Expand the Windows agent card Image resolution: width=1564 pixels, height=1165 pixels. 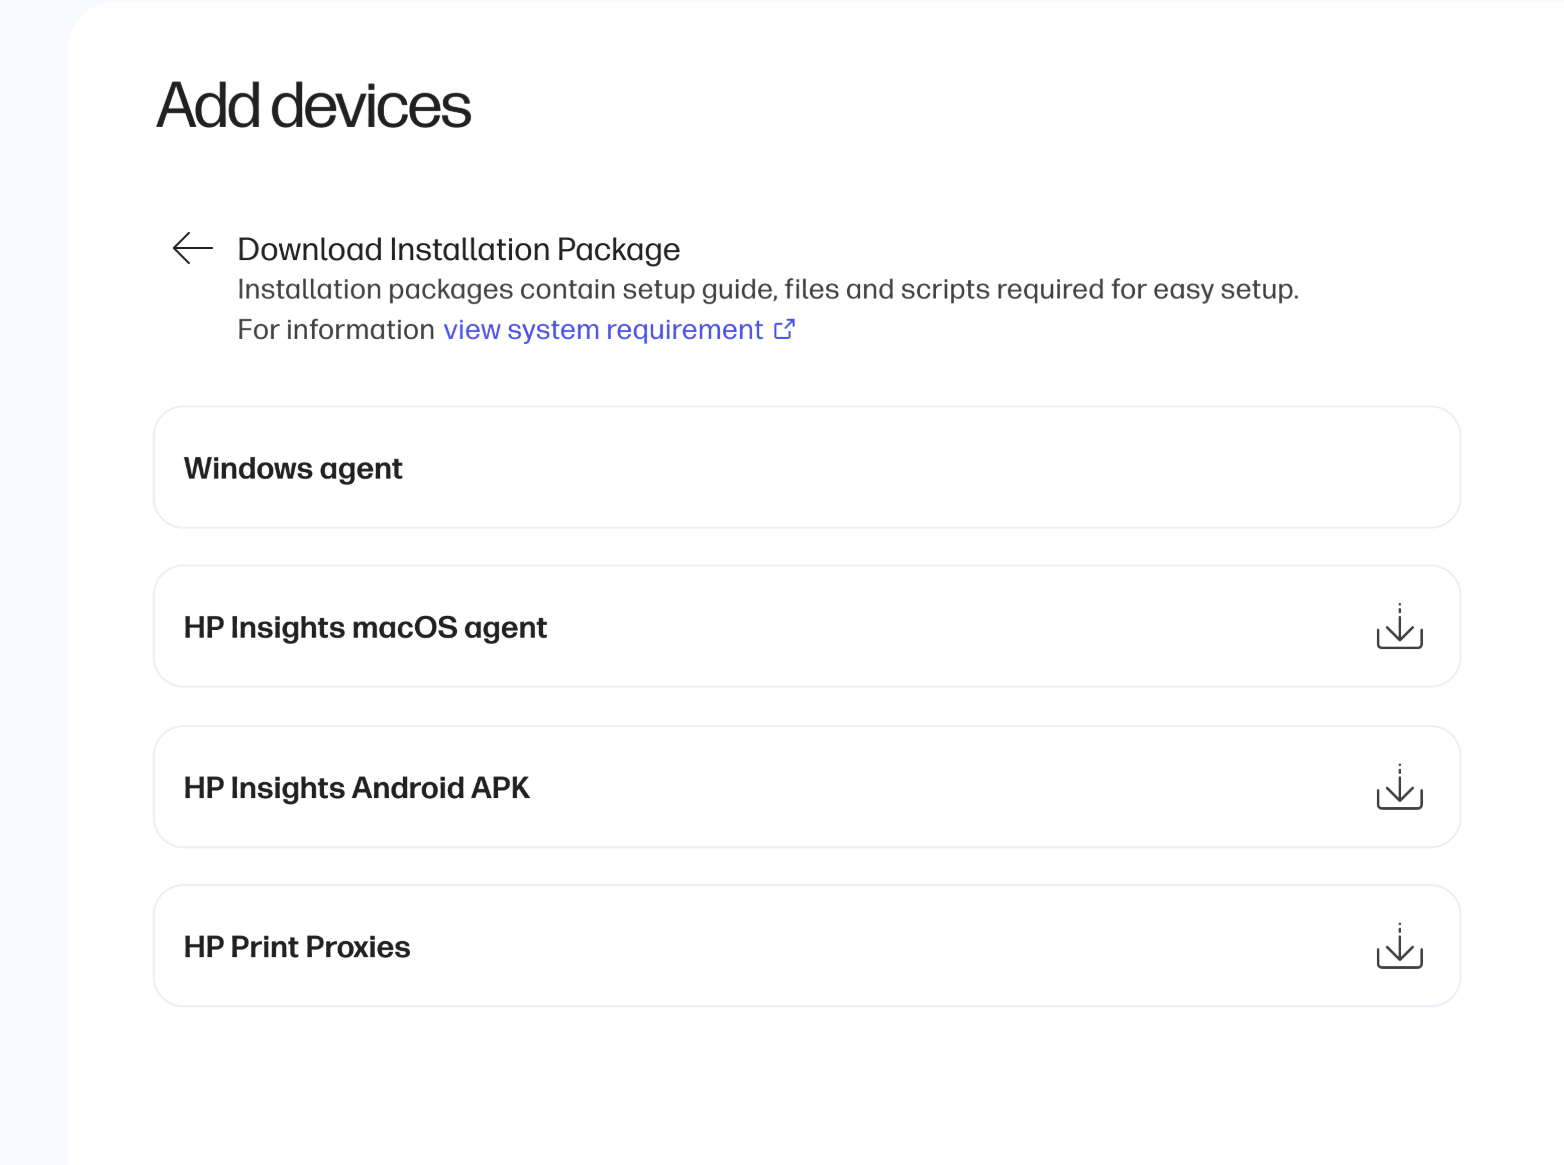coord(807,467)
